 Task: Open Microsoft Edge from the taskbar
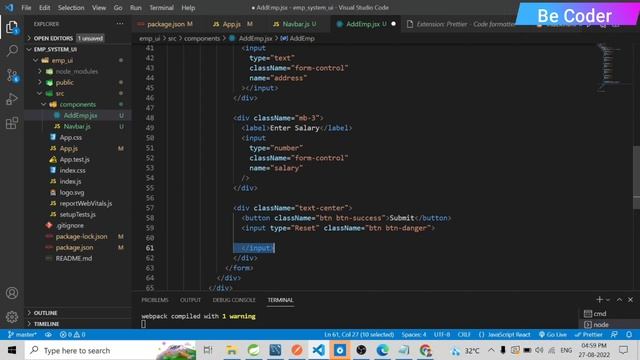pos(382,350)
